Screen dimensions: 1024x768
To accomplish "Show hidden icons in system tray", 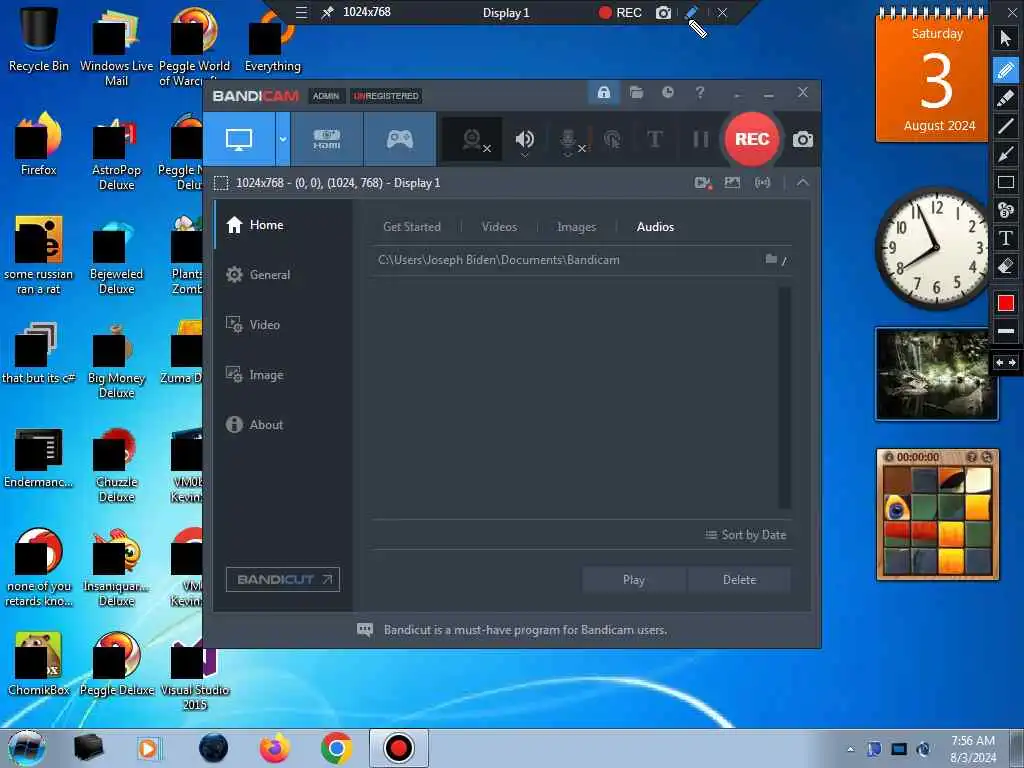I will tap(850, 749).
